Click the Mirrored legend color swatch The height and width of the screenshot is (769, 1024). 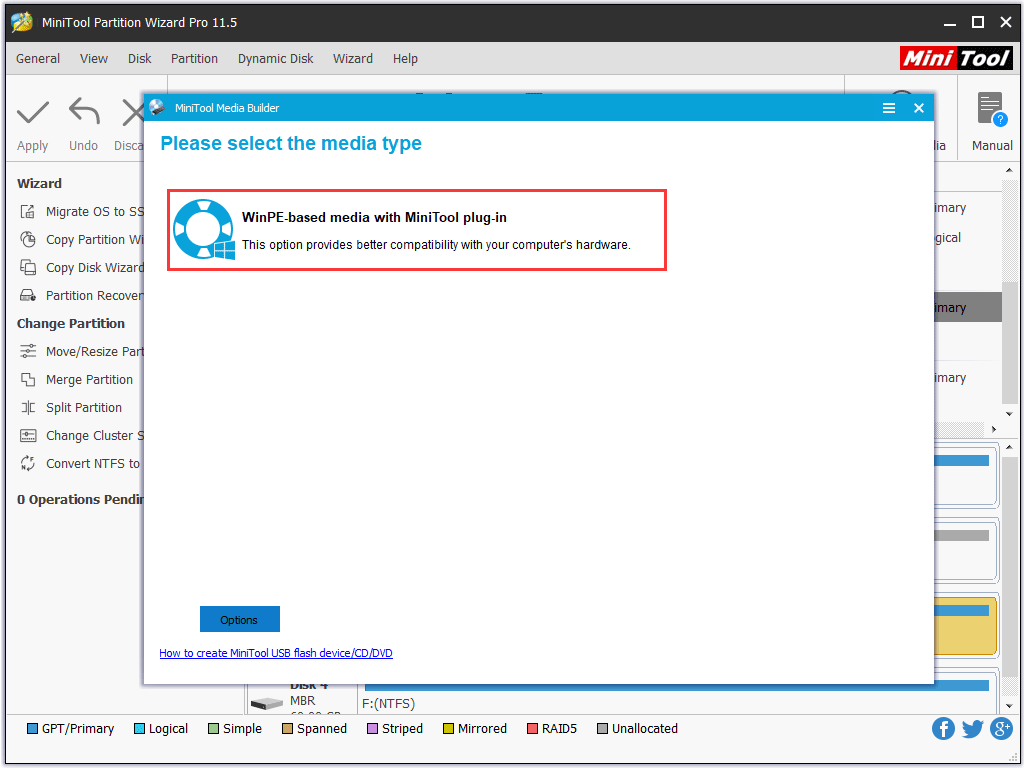(x=448, y=729)
